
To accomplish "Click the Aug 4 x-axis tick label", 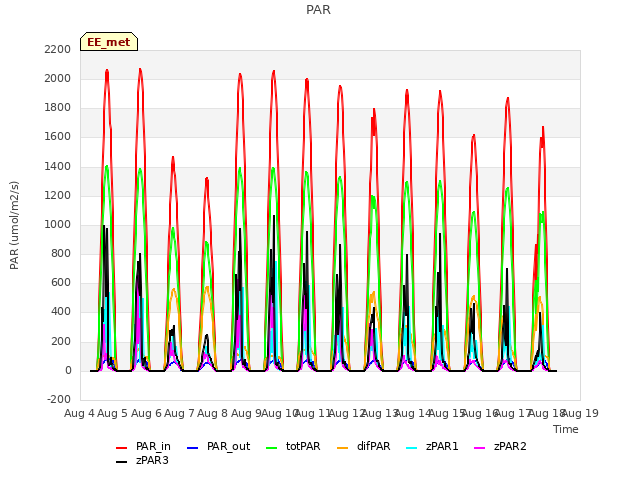I will point(79,413).
